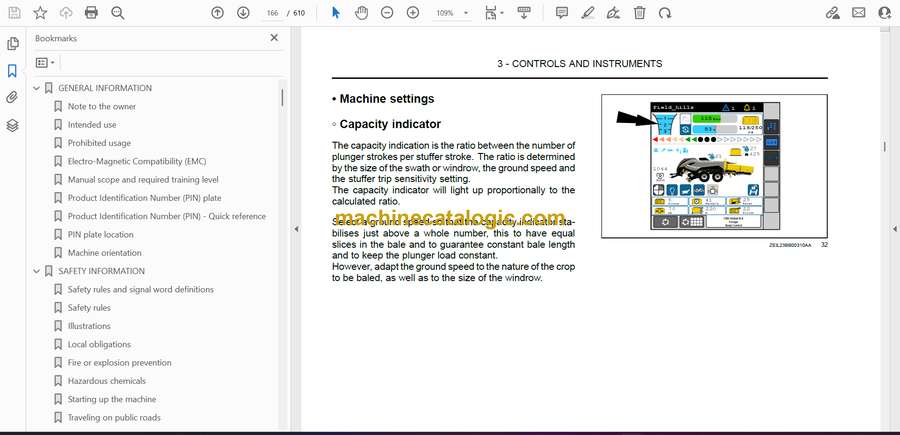Close the Bookmarks panel
This screenshot has height=435, width=900.
click(x=274, y=38)
